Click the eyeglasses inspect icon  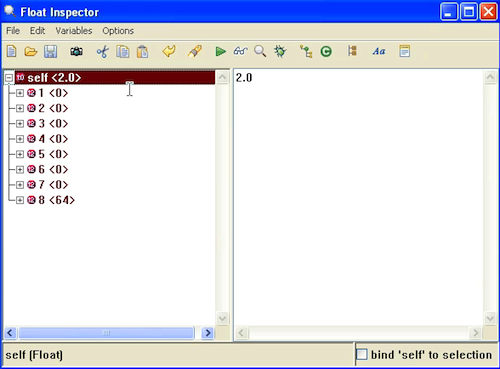(240, 51)
